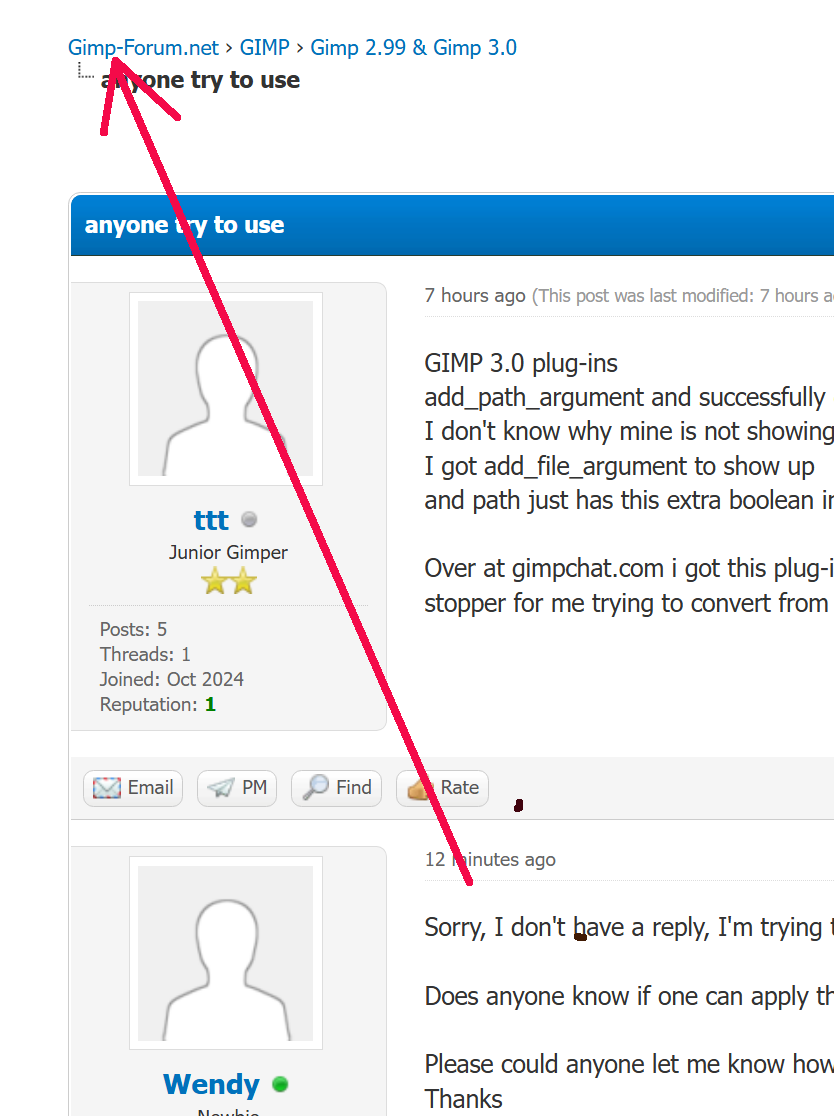Go to the GIMP breadcrumb link
The image size is (834, 1116).
coord(264,48)
